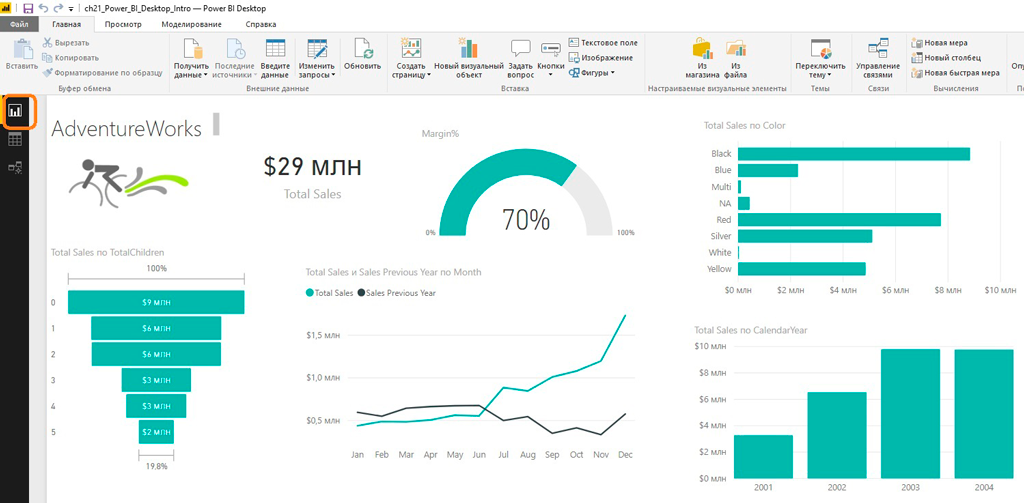Switch to the Report view icon
Screen dimensions: 1024x503
click(x=15, y=110)
